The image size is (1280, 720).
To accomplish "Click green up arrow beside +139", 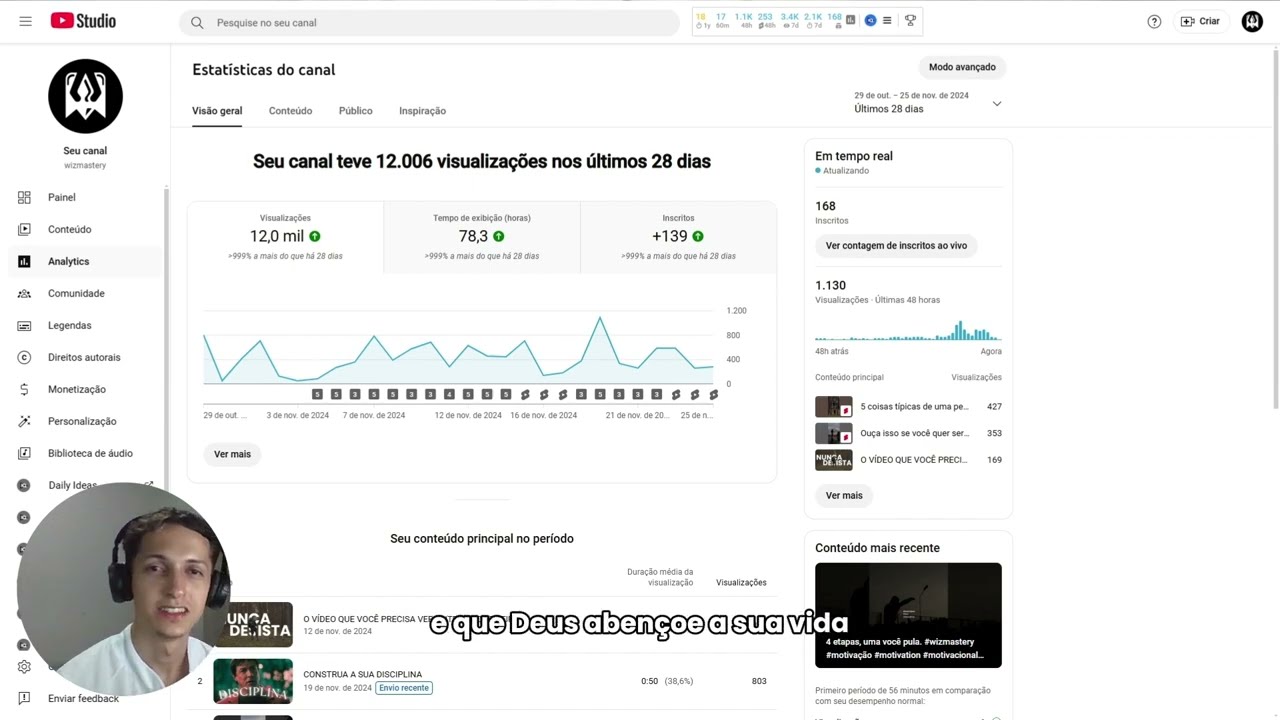I will (x=698, y=236).
